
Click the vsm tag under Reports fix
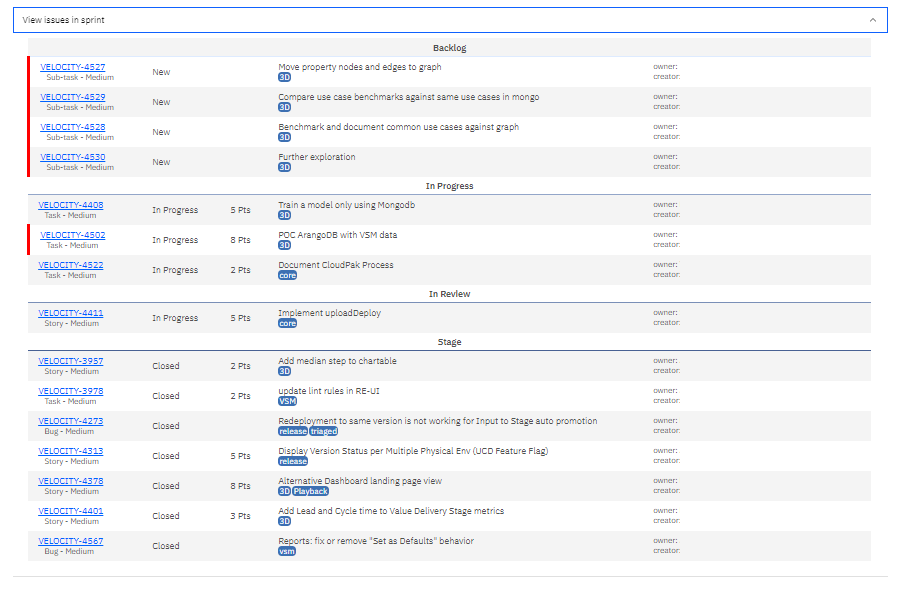point(287,551)
